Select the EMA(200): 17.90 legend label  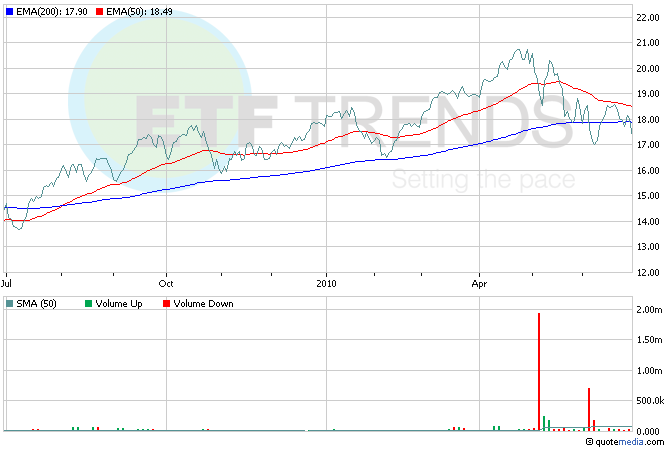(x=51, y=12)
